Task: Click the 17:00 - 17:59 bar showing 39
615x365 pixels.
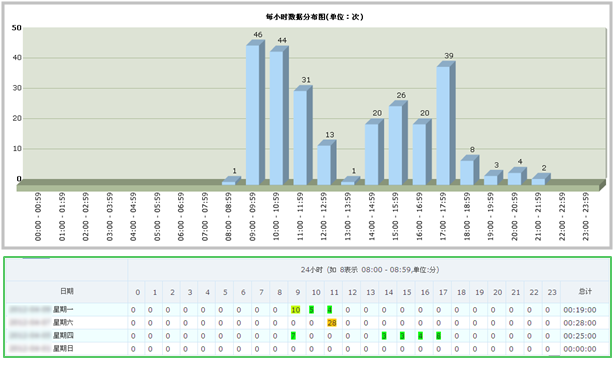Action: [x=446, y=123]
